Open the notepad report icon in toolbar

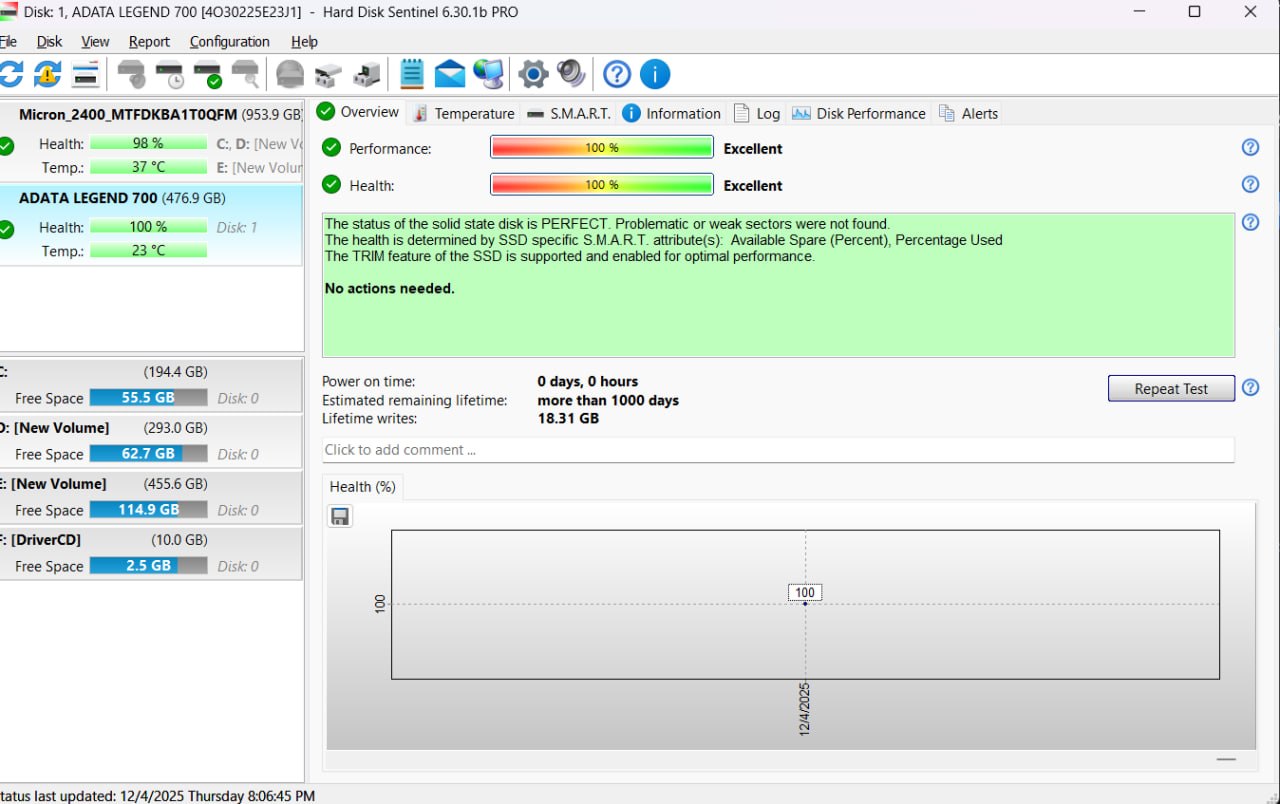coord(412,74)
